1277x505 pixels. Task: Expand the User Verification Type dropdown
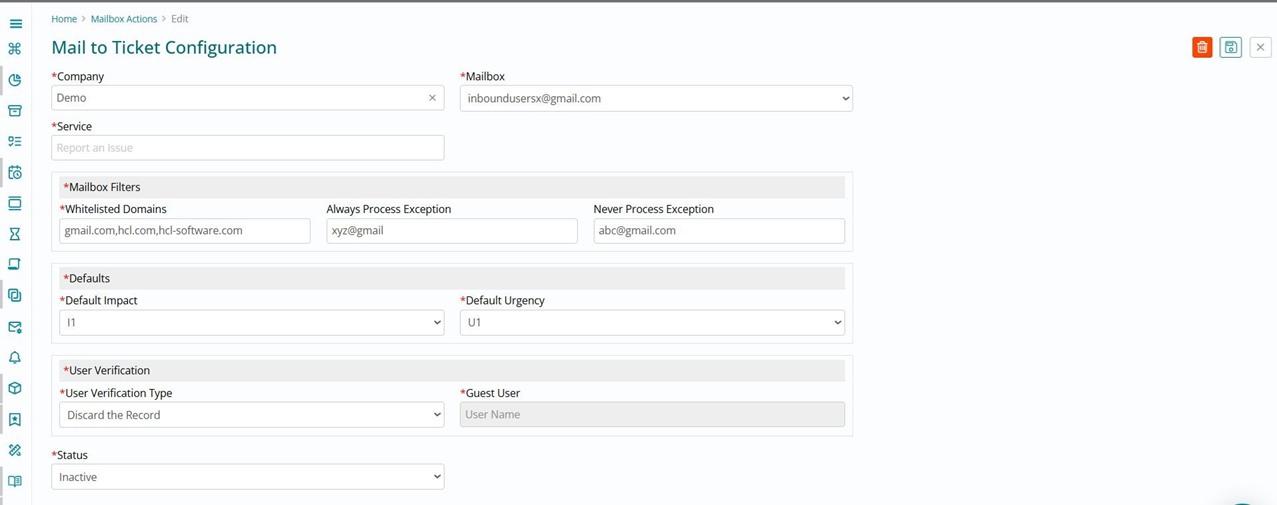tap(252, 415)
